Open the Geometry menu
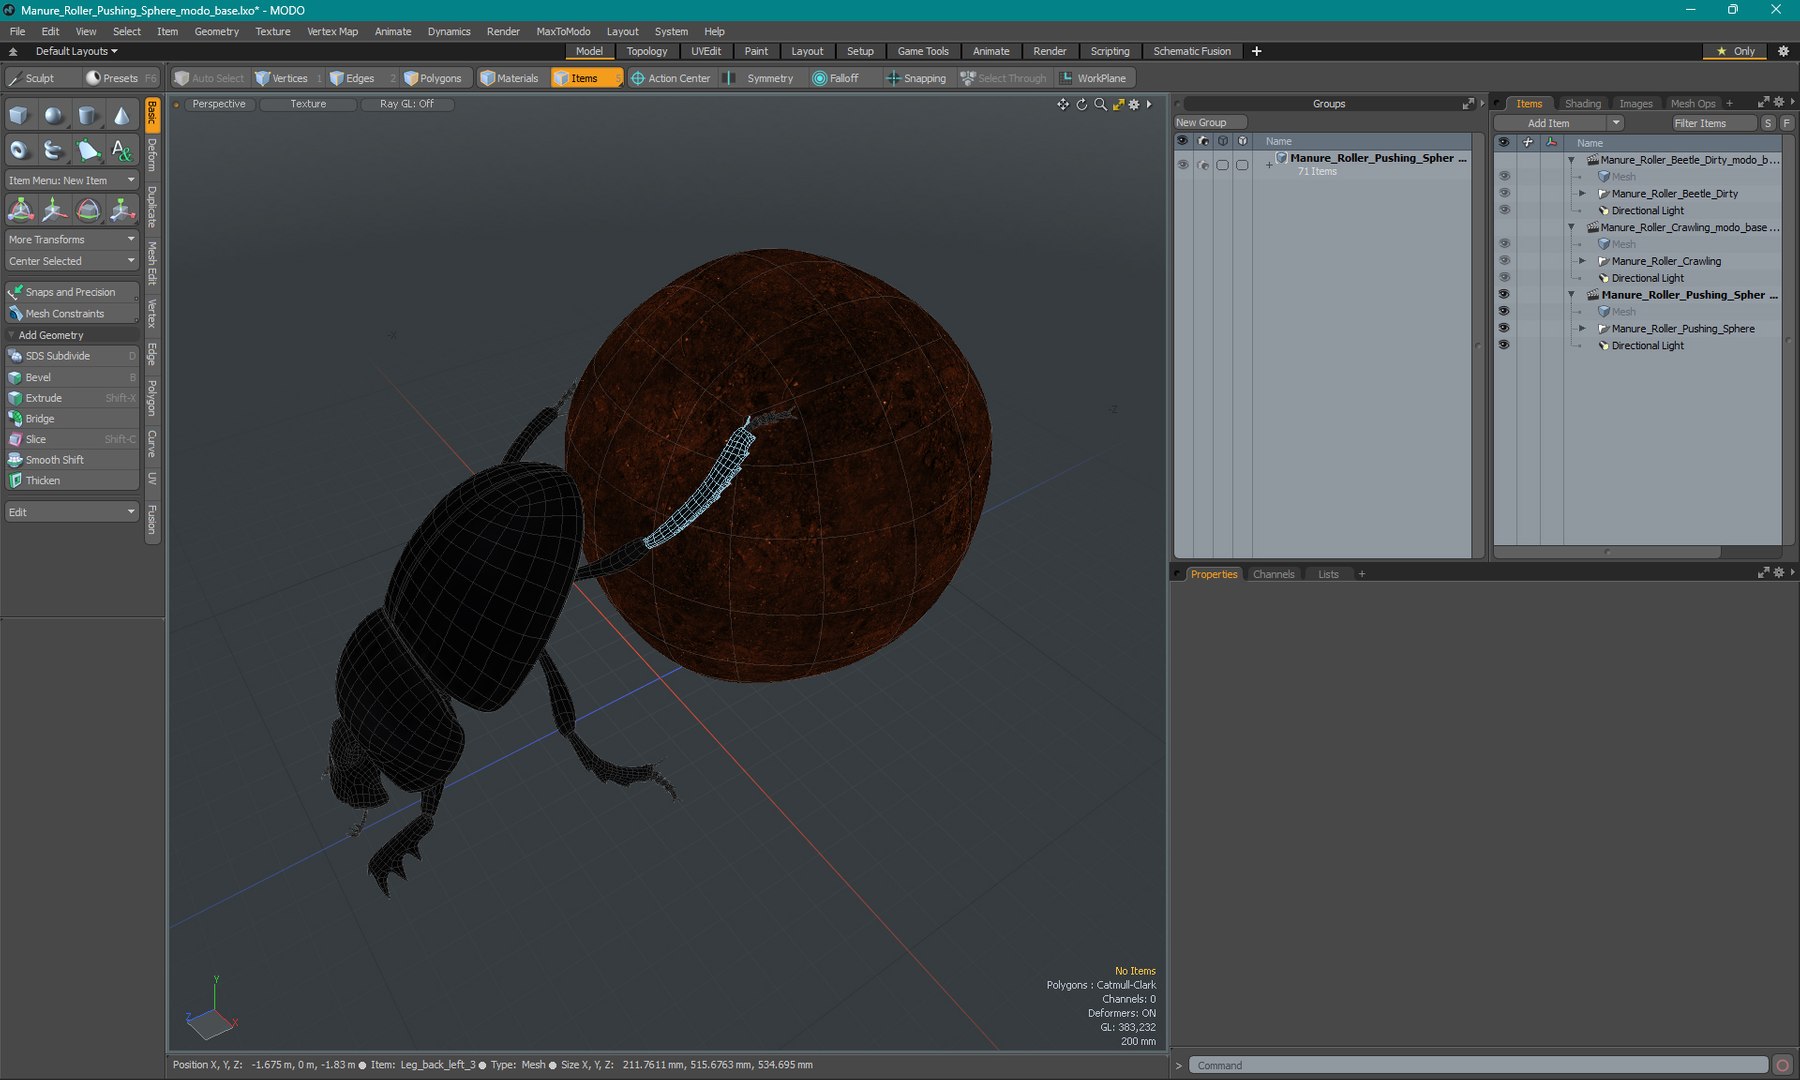Viewport: 1800px width, 1080px height. [216, 31]
